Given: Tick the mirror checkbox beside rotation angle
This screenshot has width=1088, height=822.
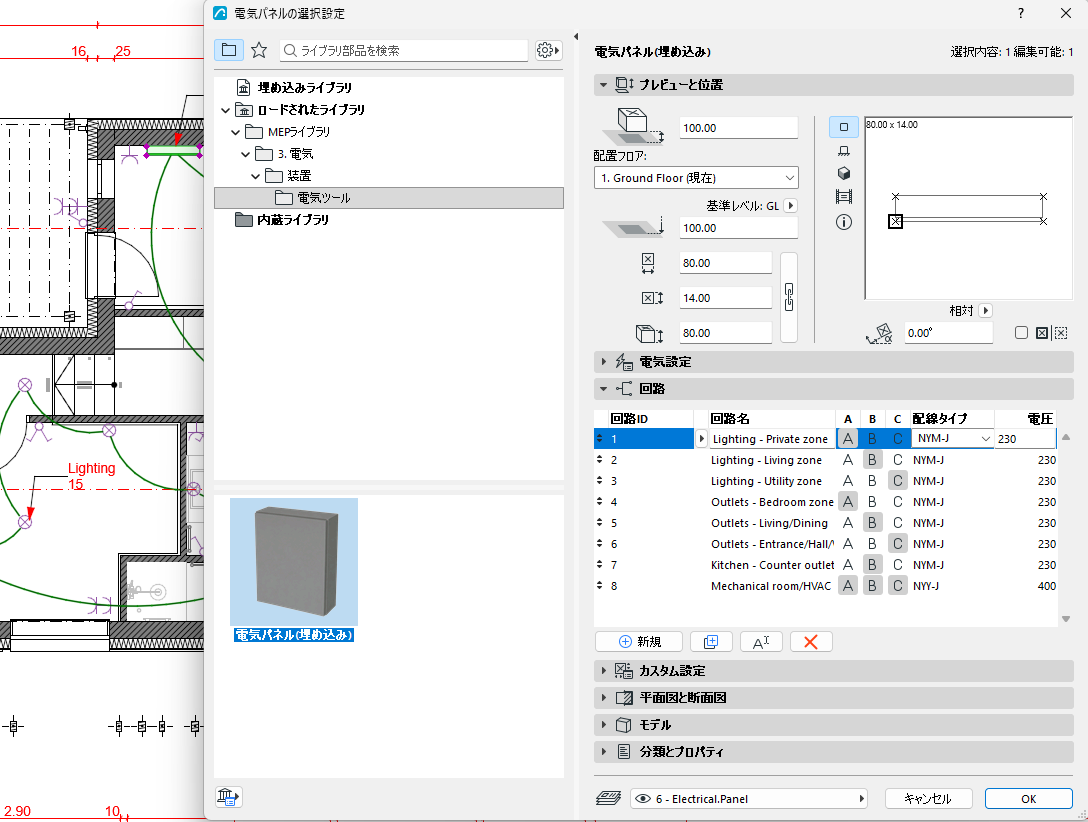Looking at the screenshot, I should point(1021,333).
